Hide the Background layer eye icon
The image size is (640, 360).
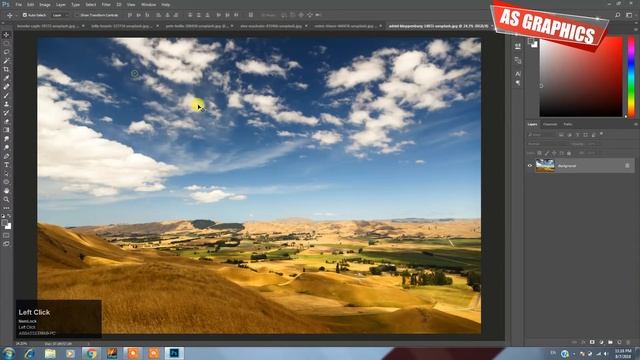click(530, 166)
